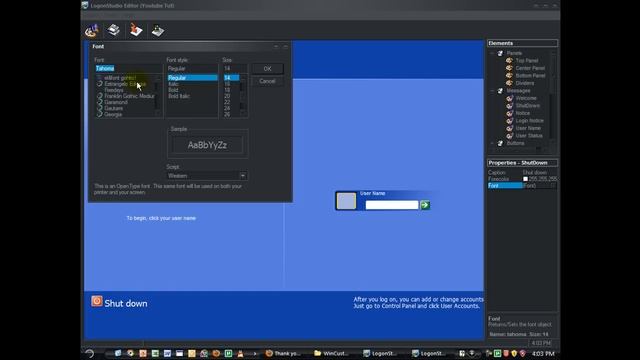Click the fourth toolbar icon
This screenshot has height=360, width=640.
coord(158,30)
